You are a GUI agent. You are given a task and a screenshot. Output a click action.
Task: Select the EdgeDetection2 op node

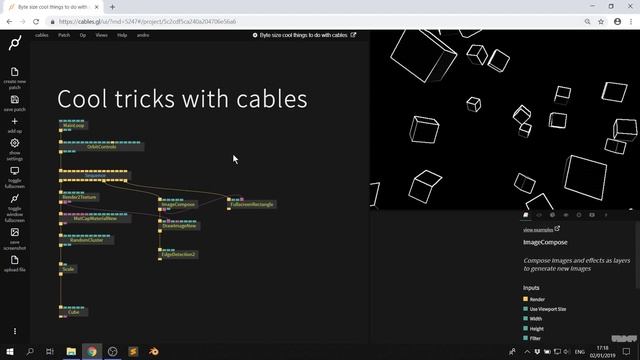click(x=178, y=255)
